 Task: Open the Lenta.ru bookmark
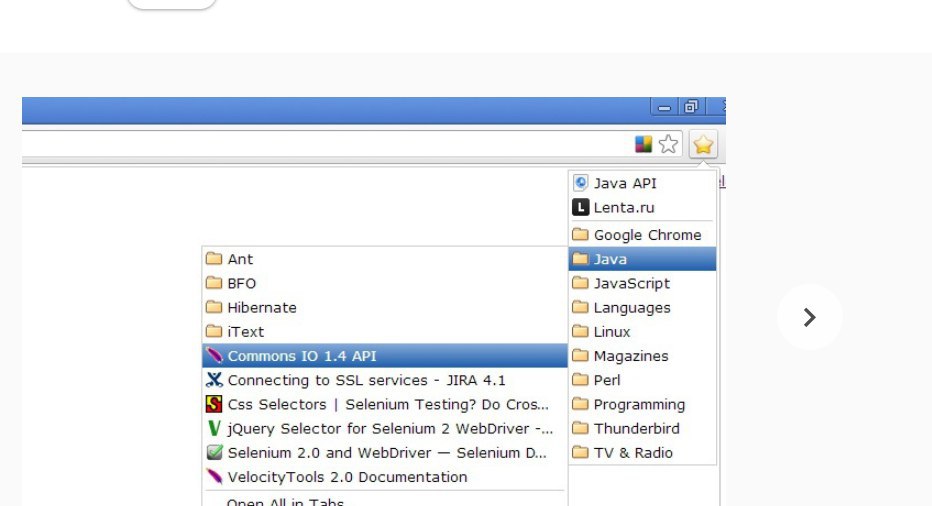[x=643, y=208]
